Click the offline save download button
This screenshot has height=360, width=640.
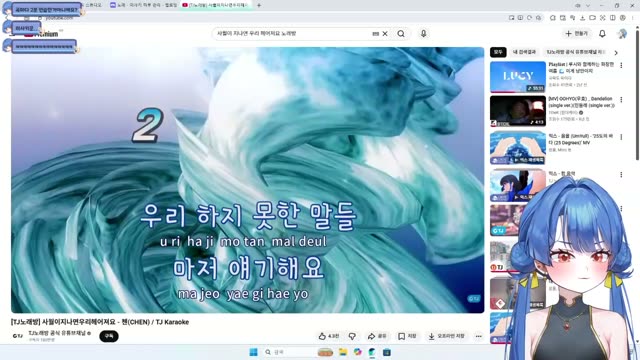pyautogui.click(x=446, y=336)
